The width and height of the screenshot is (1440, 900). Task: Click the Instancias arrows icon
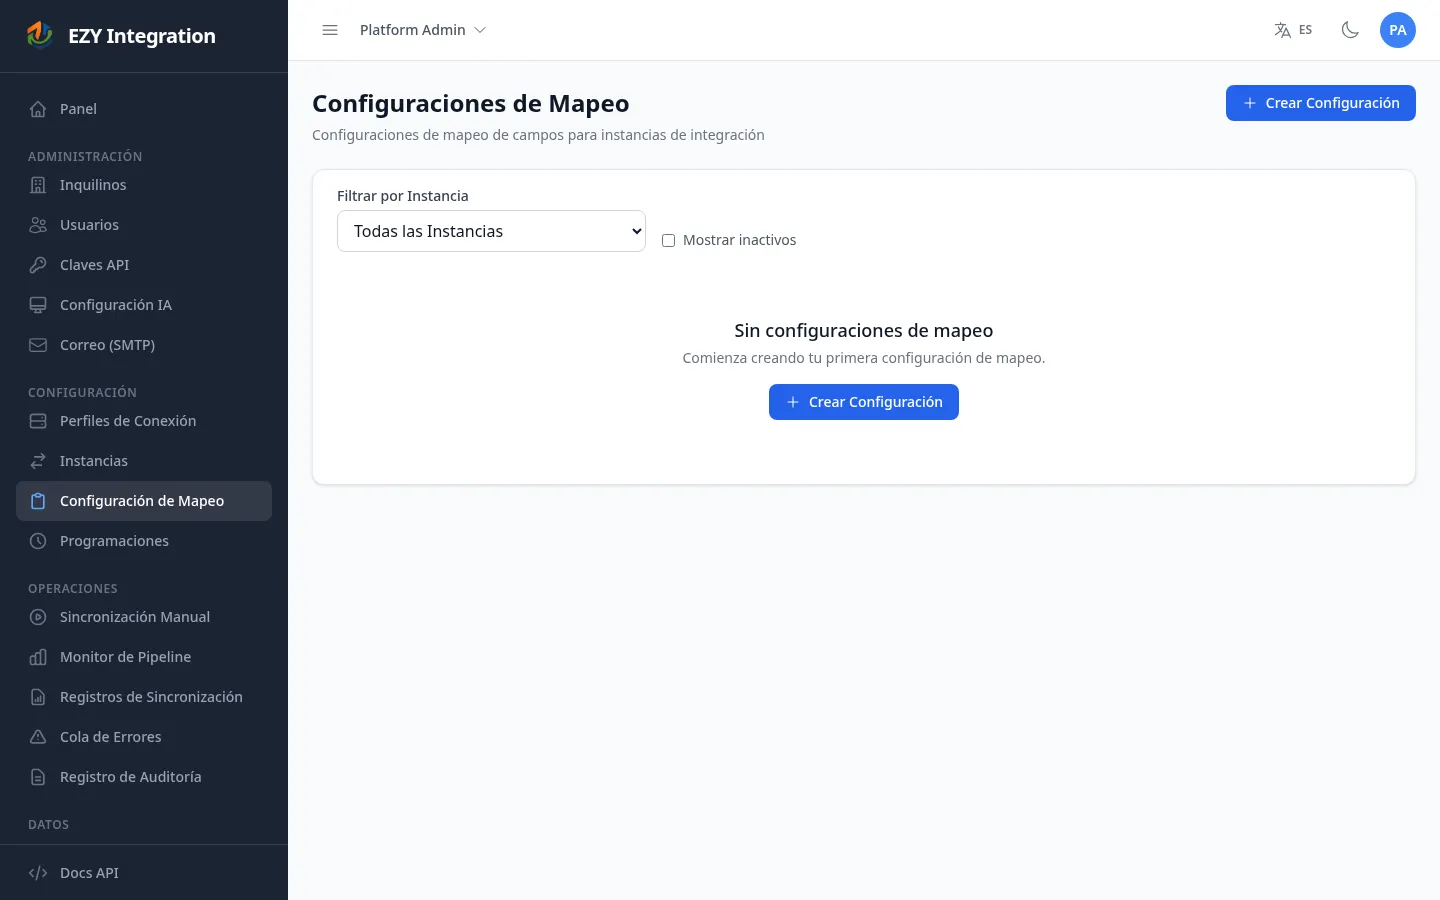point(38,461)
